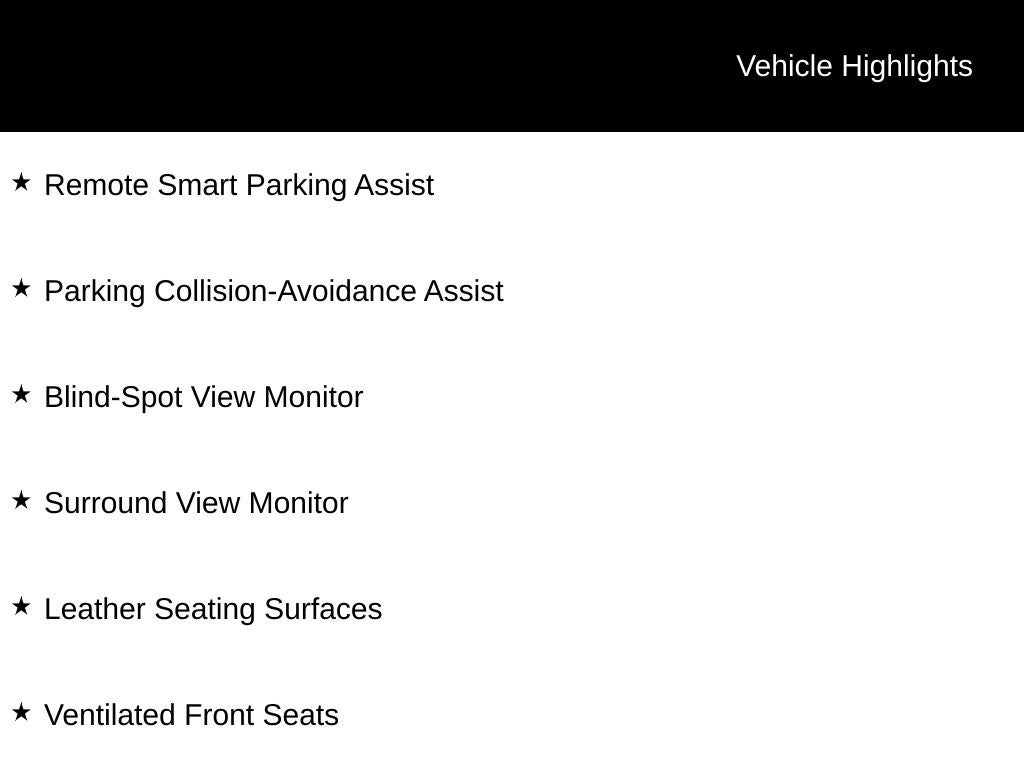The height and width of the screenshot is (768, 1024).
Task: Click the star beside Remote Smart Parking Assist
Action: (x=21, y=182)
